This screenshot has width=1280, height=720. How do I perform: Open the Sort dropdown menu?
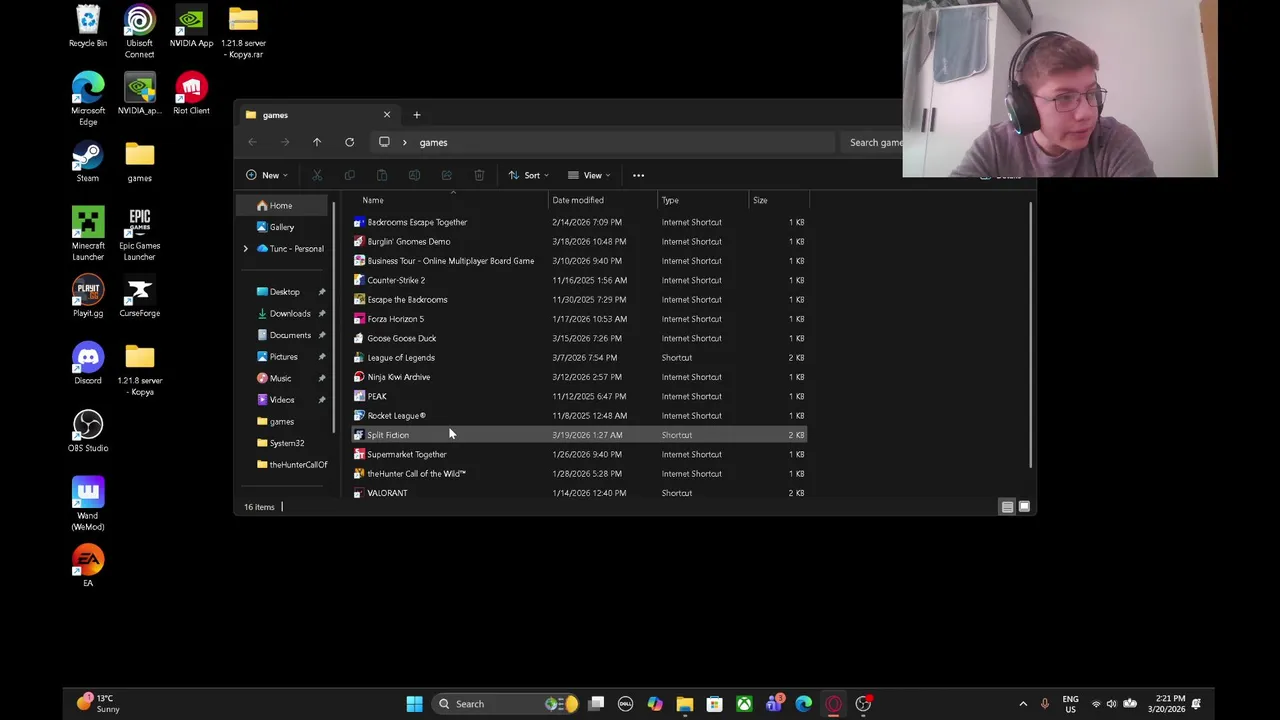click(x=529, y=175)
